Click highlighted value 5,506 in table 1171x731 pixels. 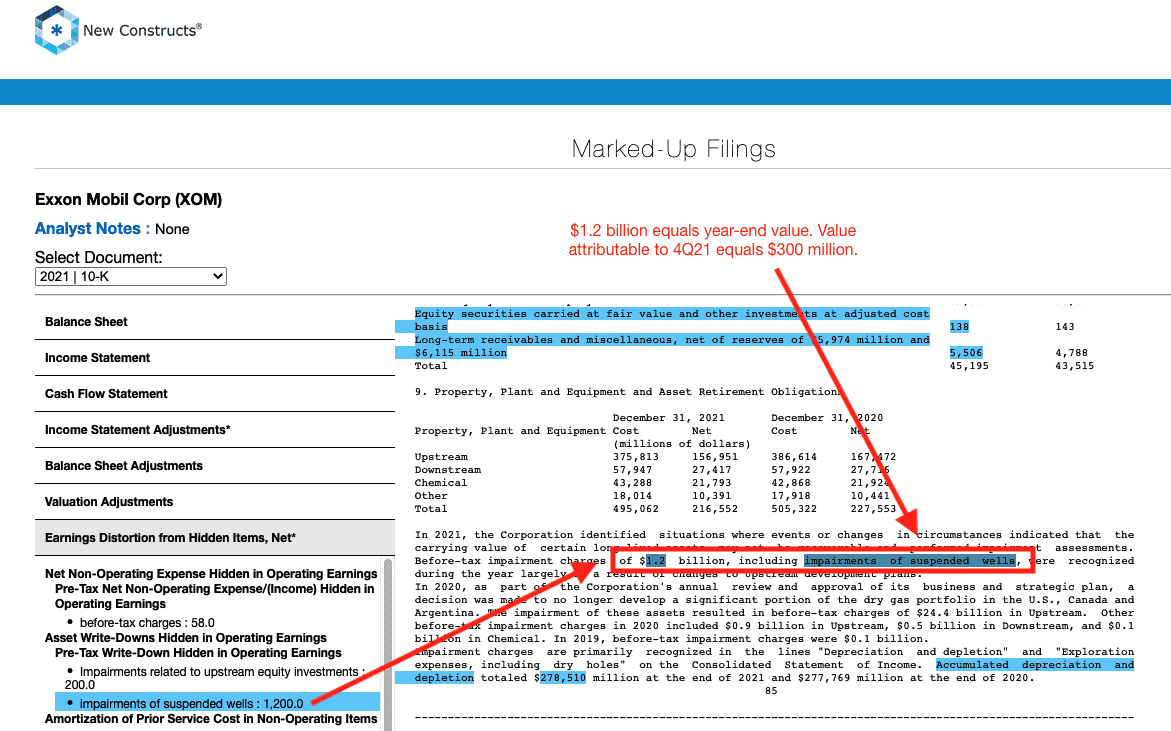pos(966,352)
